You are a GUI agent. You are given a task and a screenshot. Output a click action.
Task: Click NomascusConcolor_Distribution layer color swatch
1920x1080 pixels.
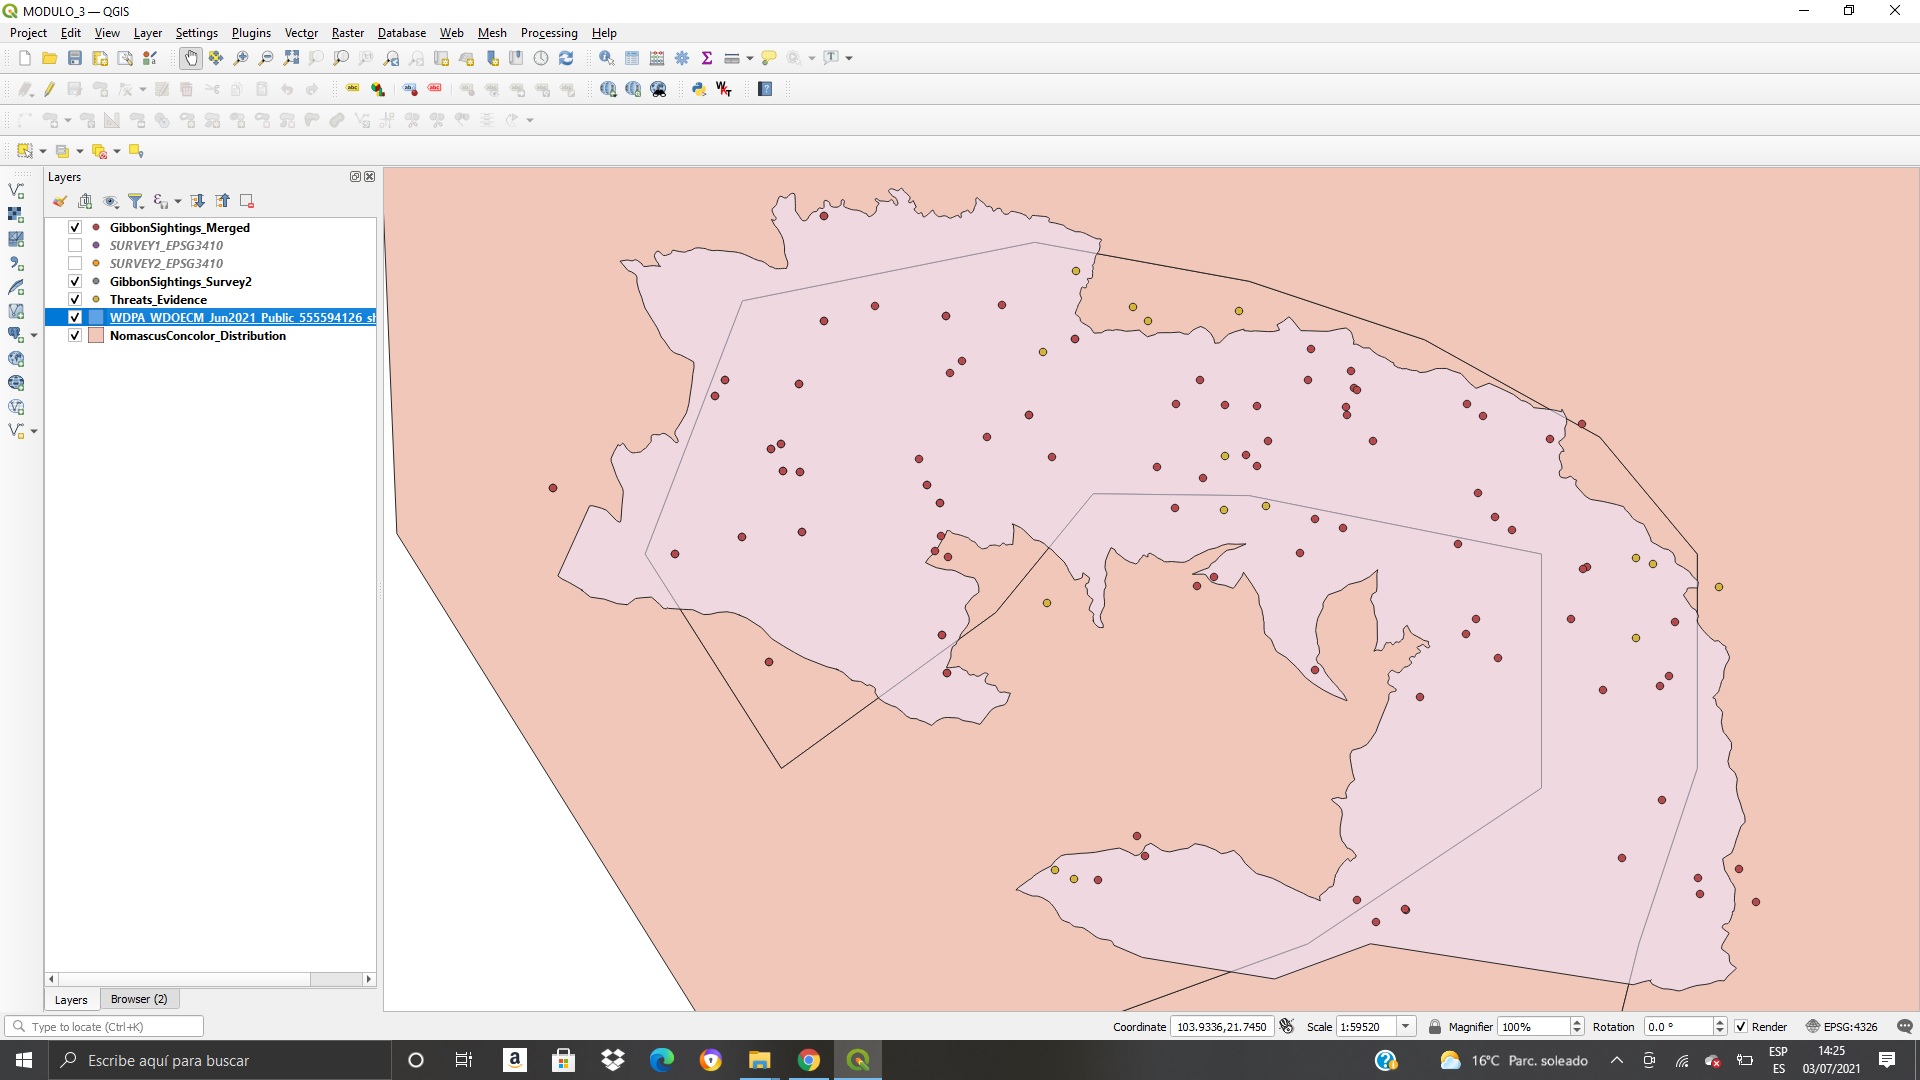click(96, 336)
